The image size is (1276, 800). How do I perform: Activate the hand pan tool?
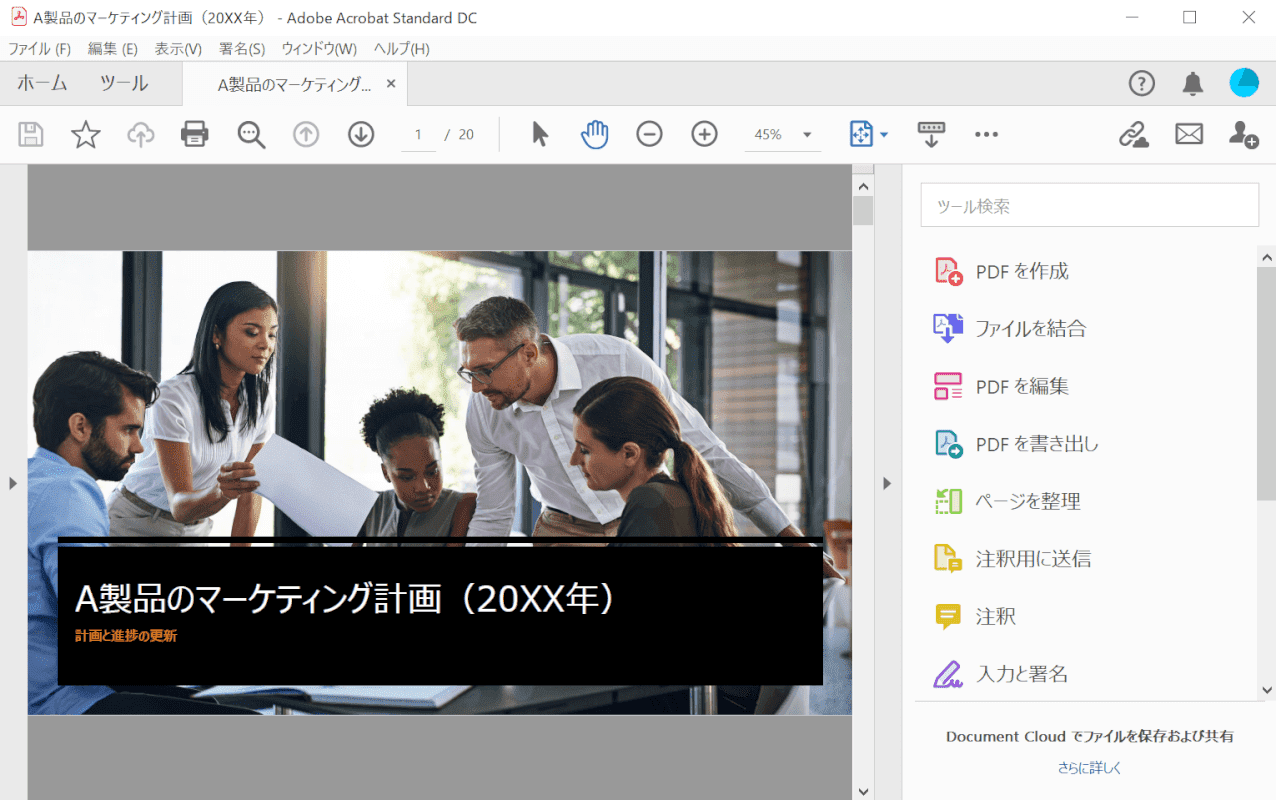click(595, 134)
